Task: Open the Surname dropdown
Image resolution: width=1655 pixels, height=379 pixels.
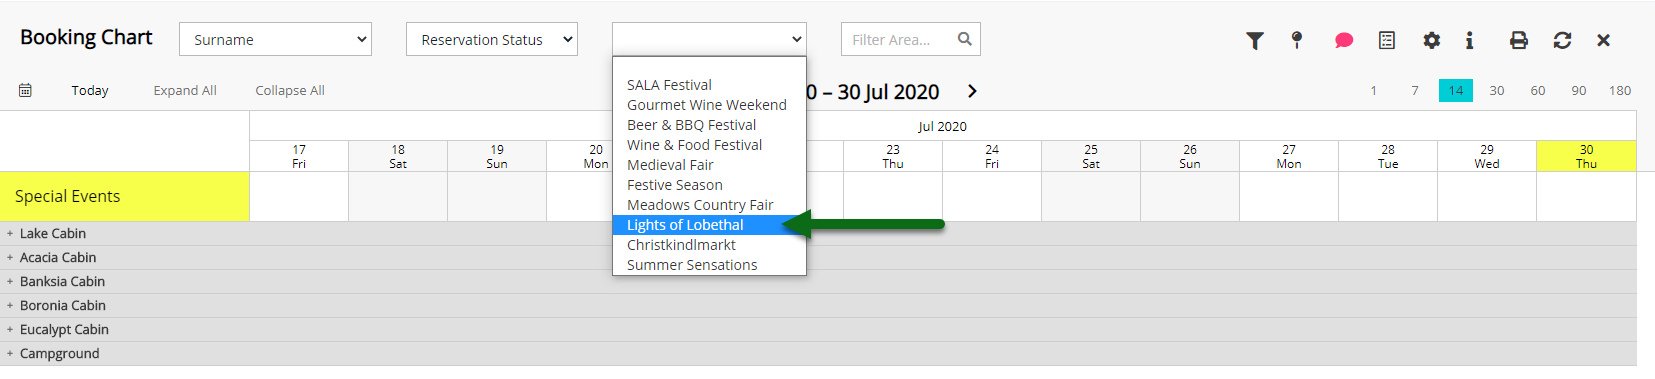Action: pyautogui.click(x=275, y=39)
